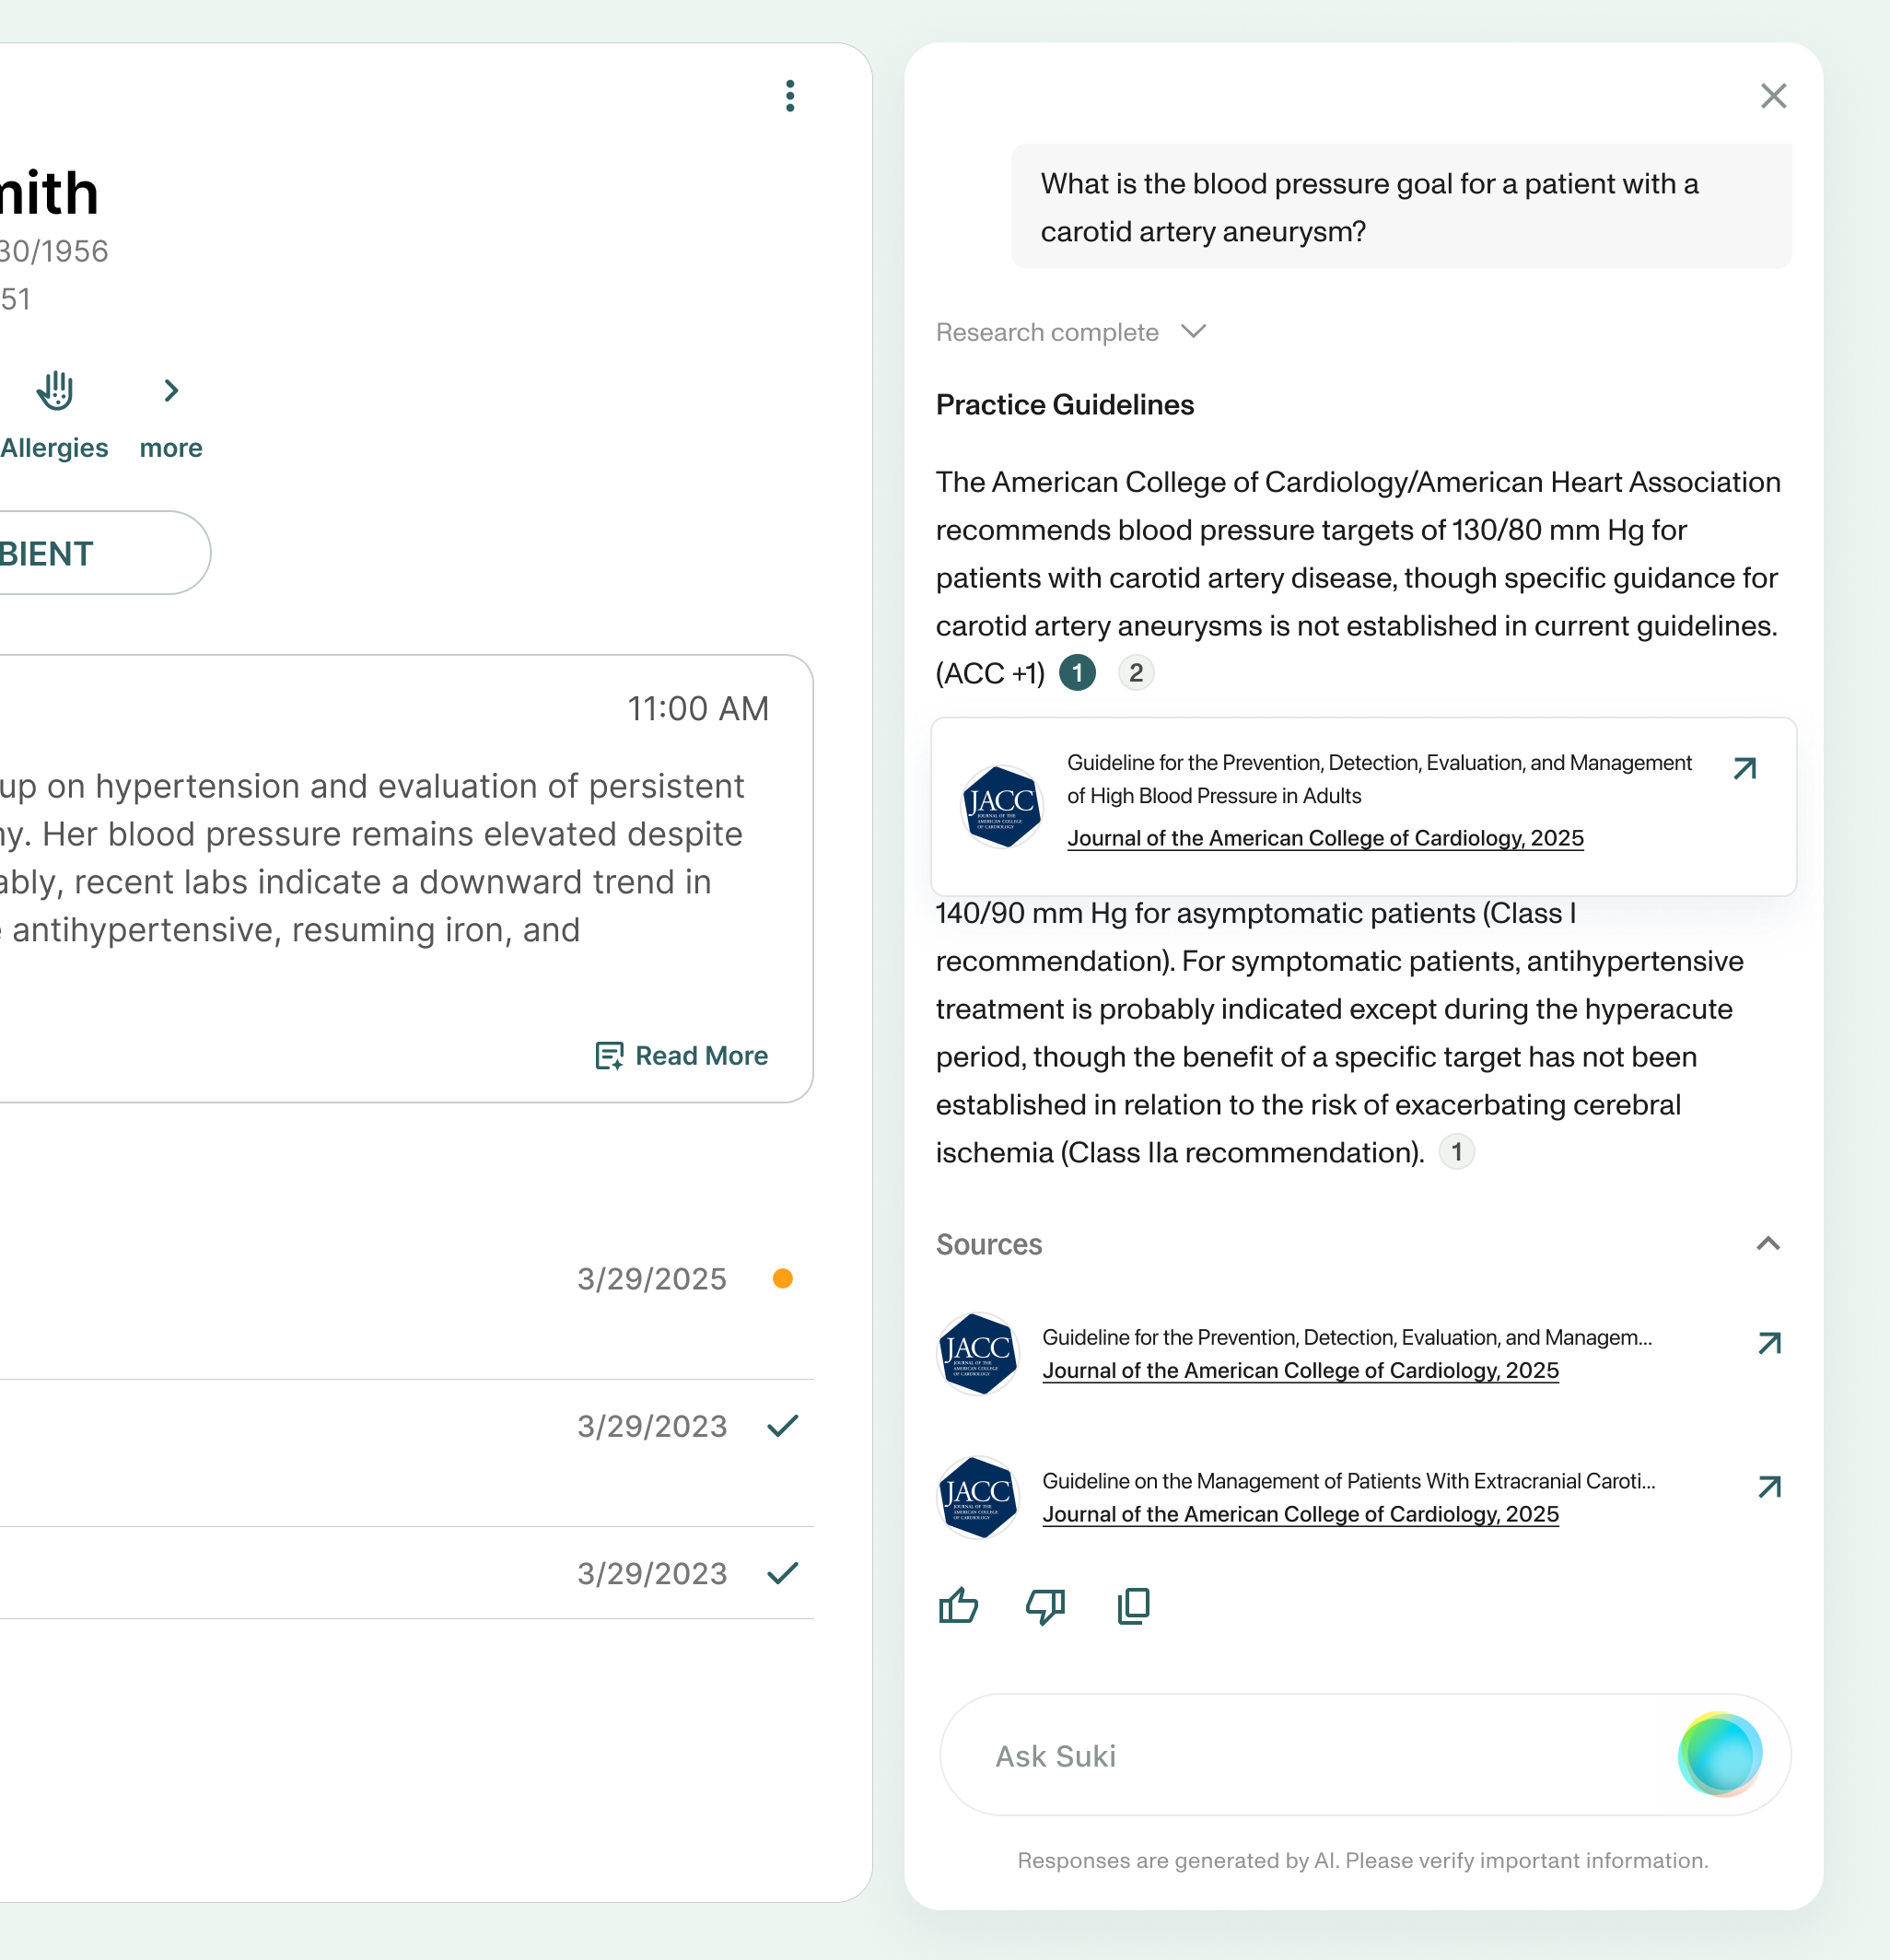Click JACC logo of Prevention, Detection source
The width and height of the screenshot is (1890, 1960).
[978, 1354]
